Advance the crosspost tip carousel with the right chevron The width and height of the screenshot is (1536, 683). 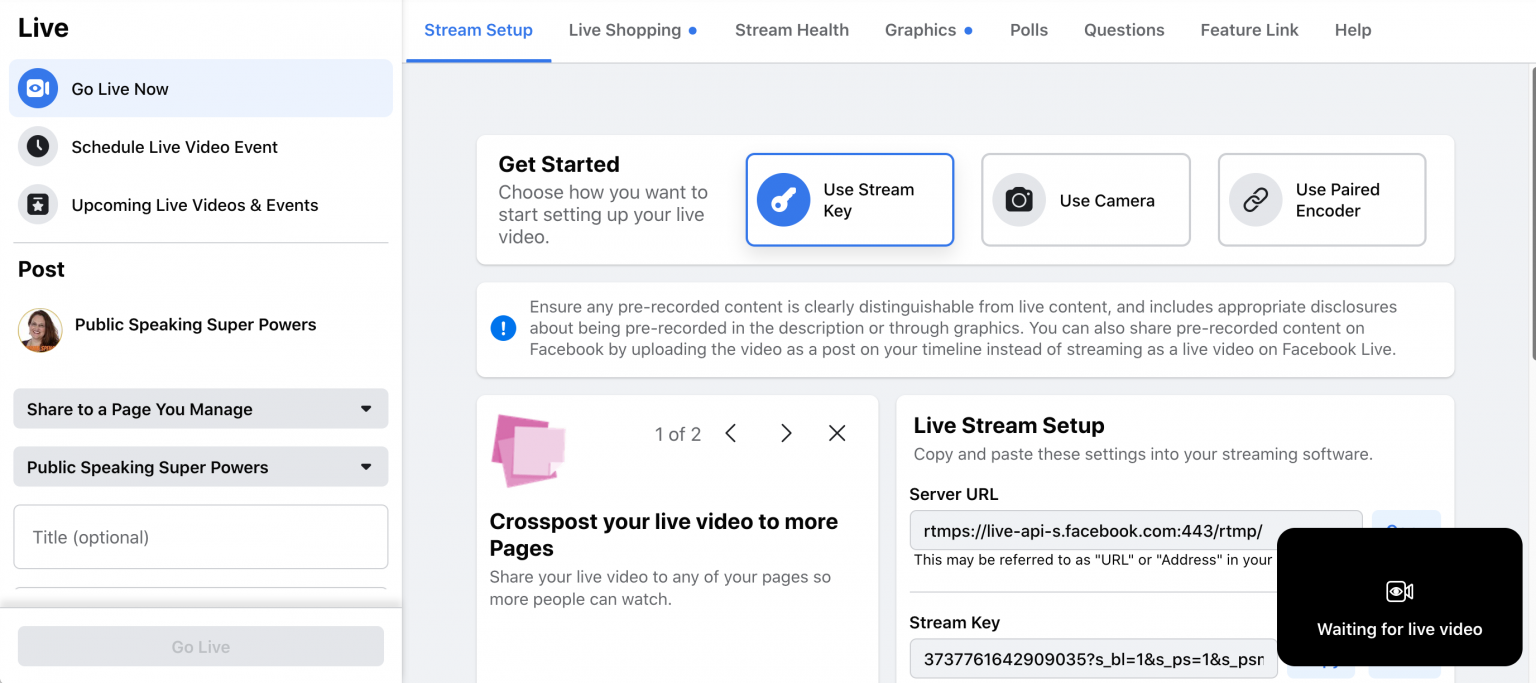pos(786,433)
